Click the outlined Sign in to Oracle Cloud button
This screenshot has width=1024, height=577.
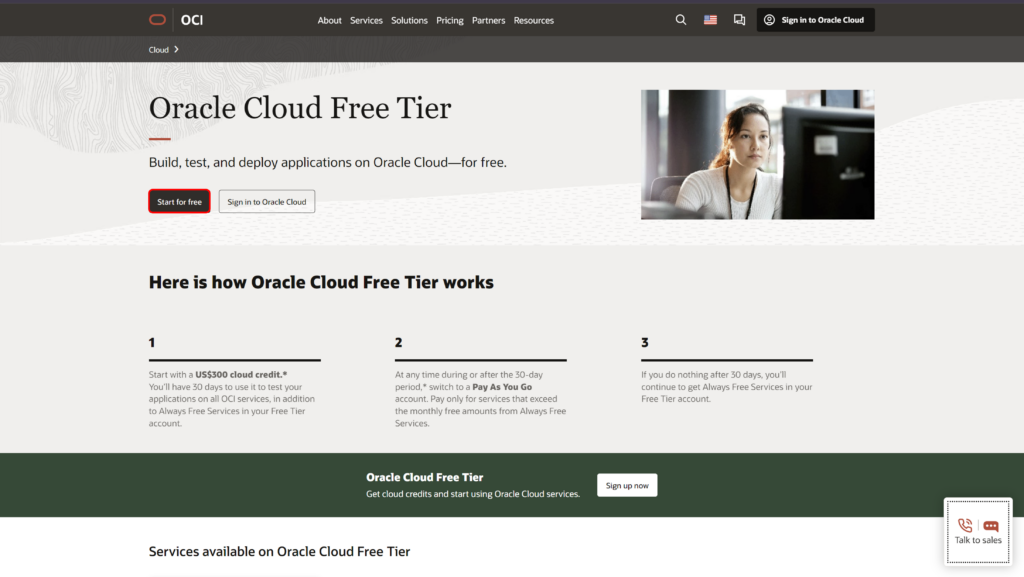[x=266, y=201]
